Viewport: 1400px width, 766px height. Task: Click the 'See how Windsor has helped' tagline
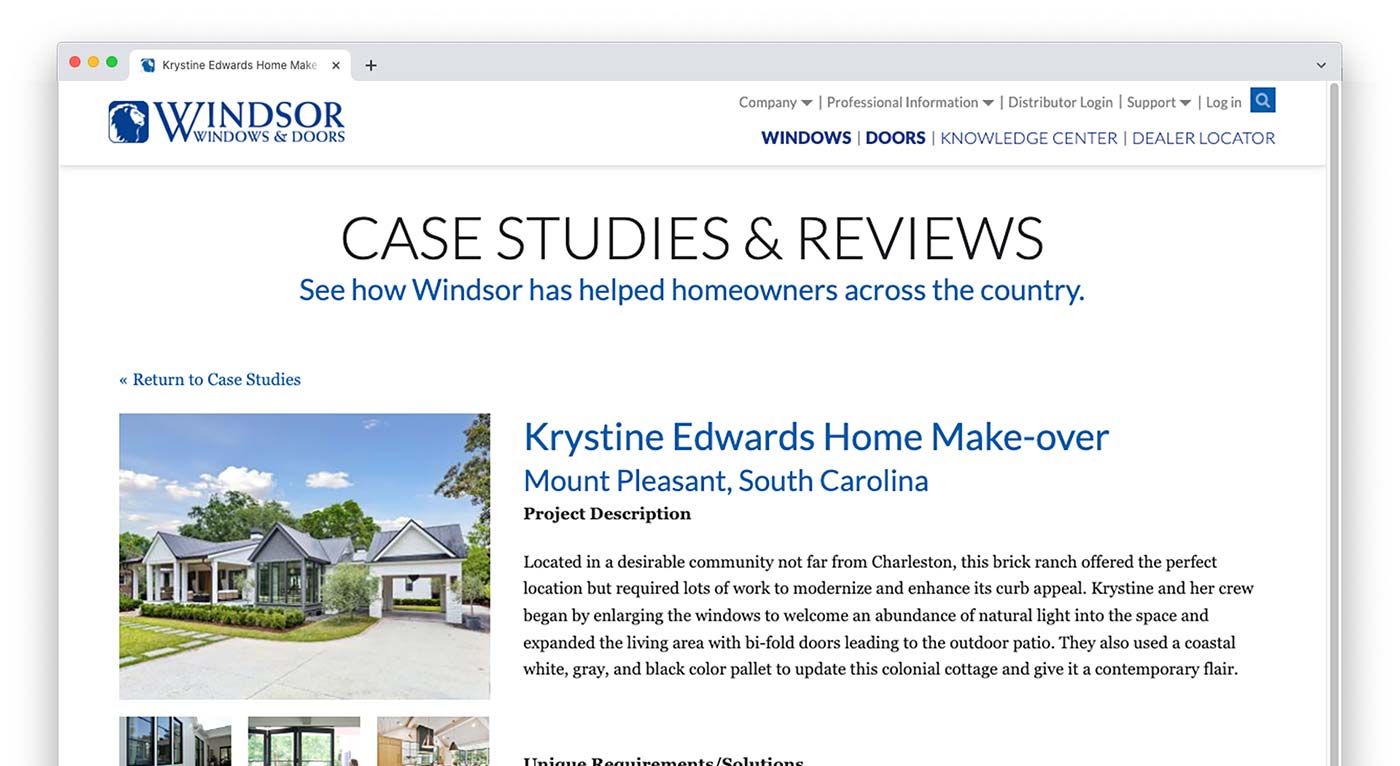coord(692,290)
